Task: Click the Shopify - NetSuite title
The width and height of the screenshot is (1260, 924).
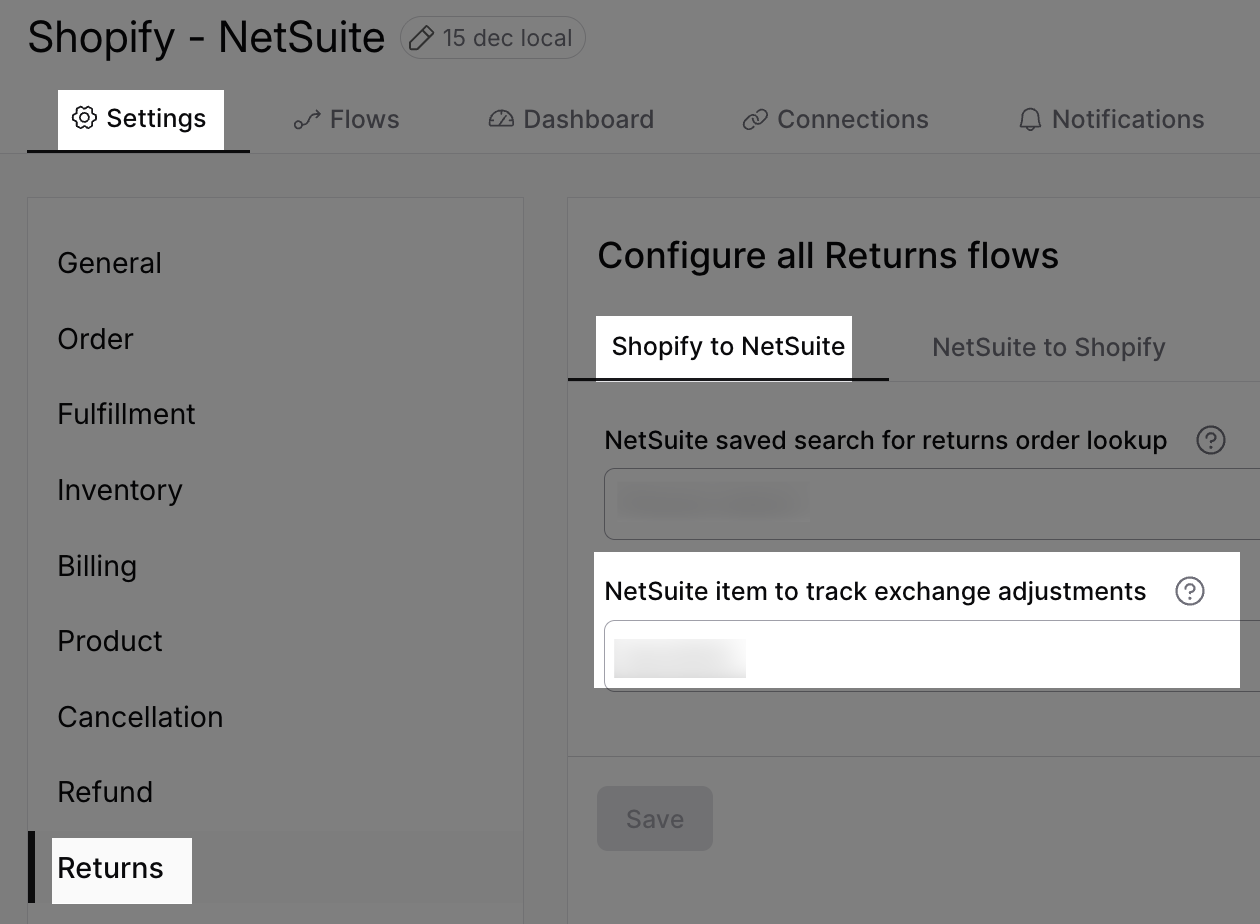Action: point(206,38)
